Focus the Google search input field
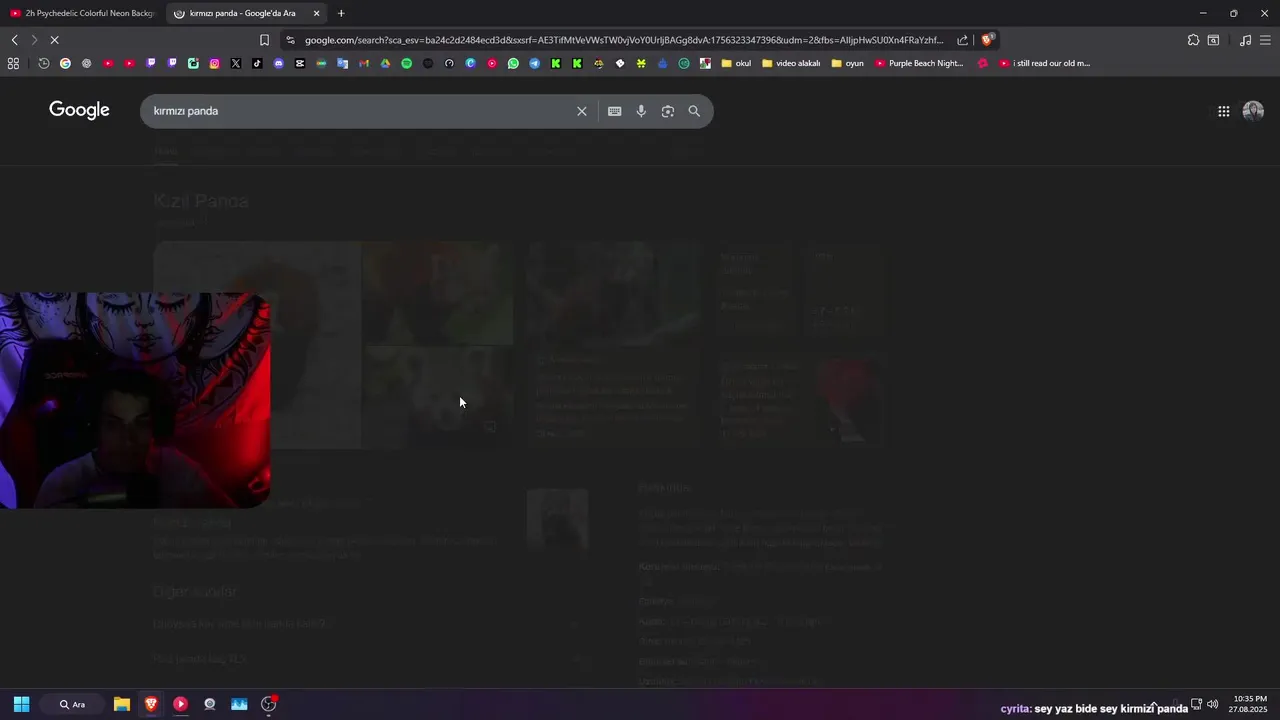The height and width of the screenshot is (720, 1280). [x=360, y=111]
